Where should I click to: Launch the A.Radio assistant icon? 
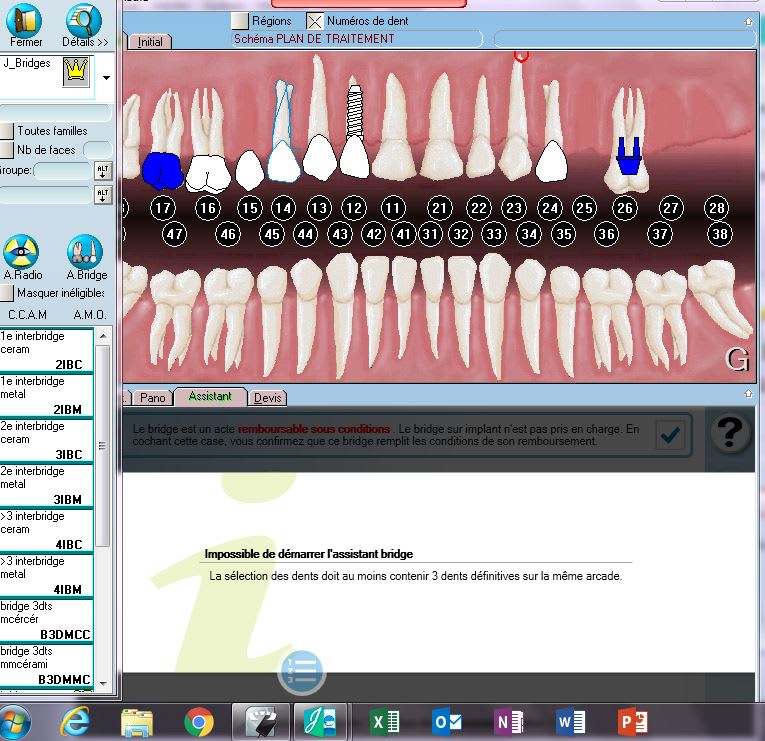(21, 253)
